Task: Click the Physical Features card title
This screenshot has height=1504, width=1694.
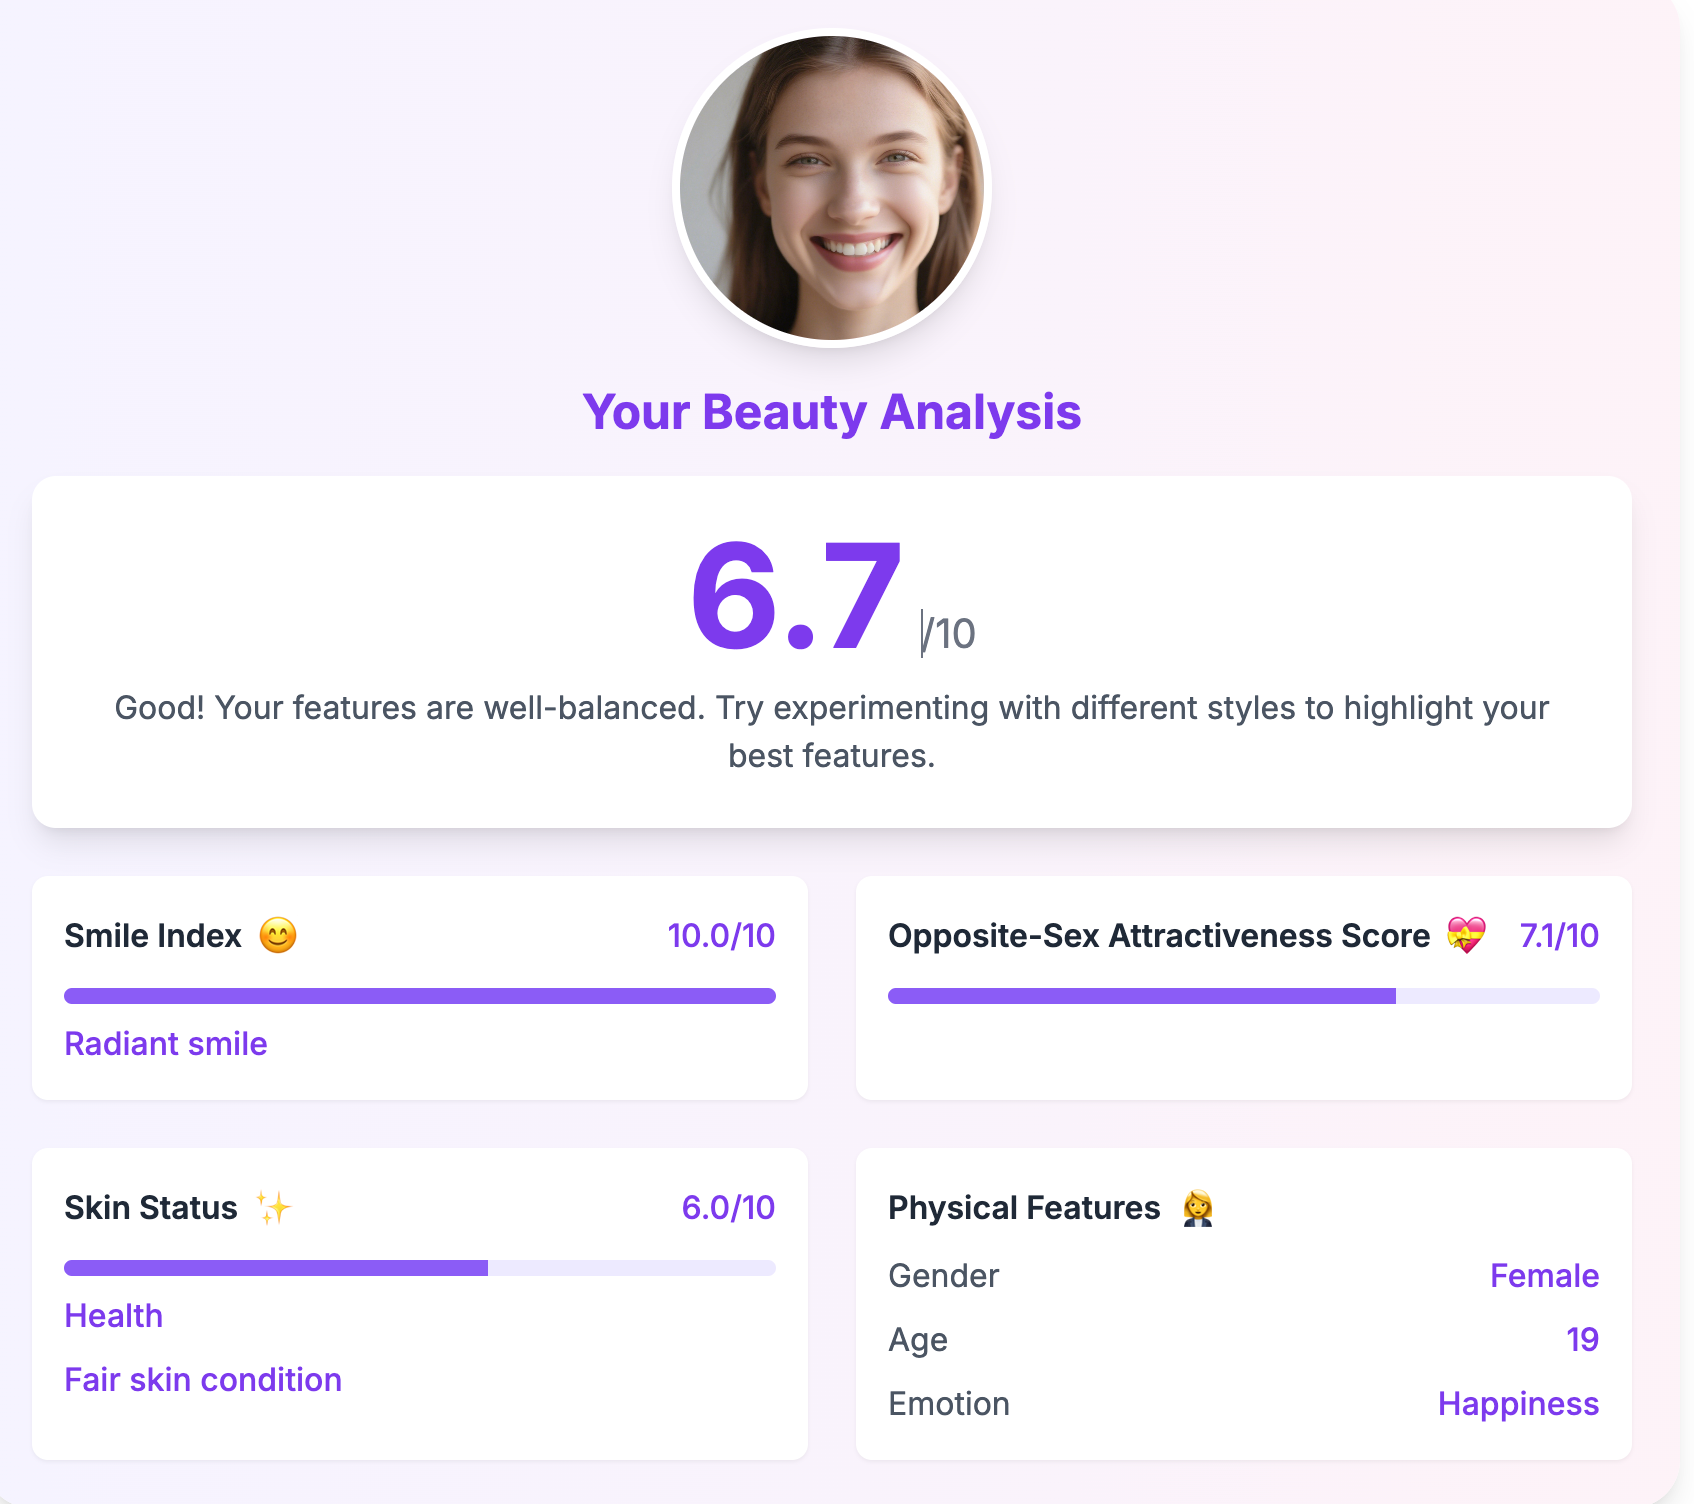Action: coord(1023,1207)
